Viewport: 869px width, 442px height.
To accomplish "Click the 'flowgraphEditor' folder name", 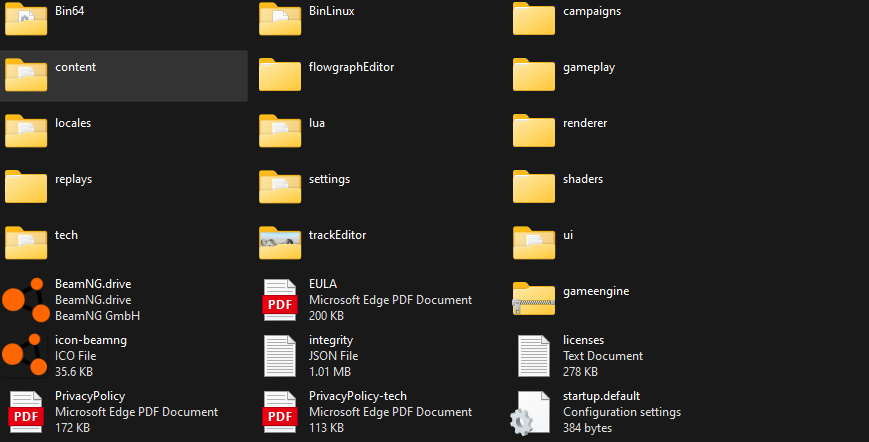I will (351, 68).
